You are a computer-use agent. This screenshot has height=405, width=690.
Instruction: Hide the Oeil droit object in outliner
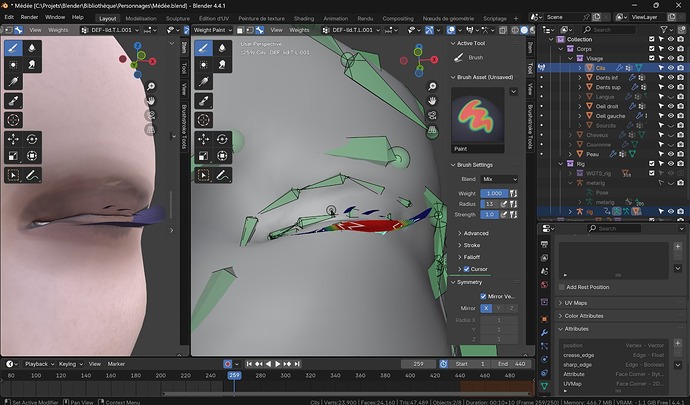tap(671, 106)
